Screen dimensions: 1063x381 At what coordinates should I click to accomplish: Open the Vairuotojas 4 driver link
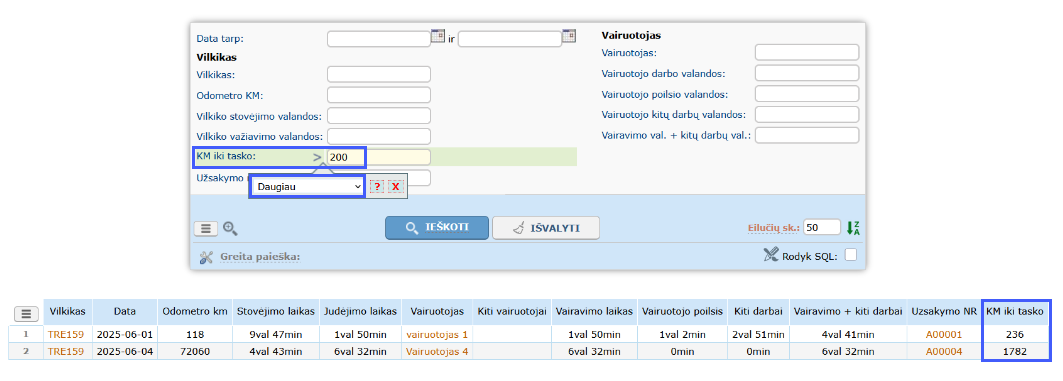pyautogui.click(x=437, y=352)
